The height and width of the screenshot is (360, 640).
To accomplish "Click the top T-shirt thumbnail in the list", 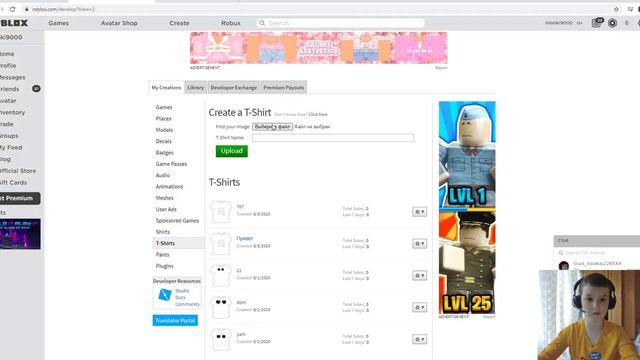I will point(220,211).
